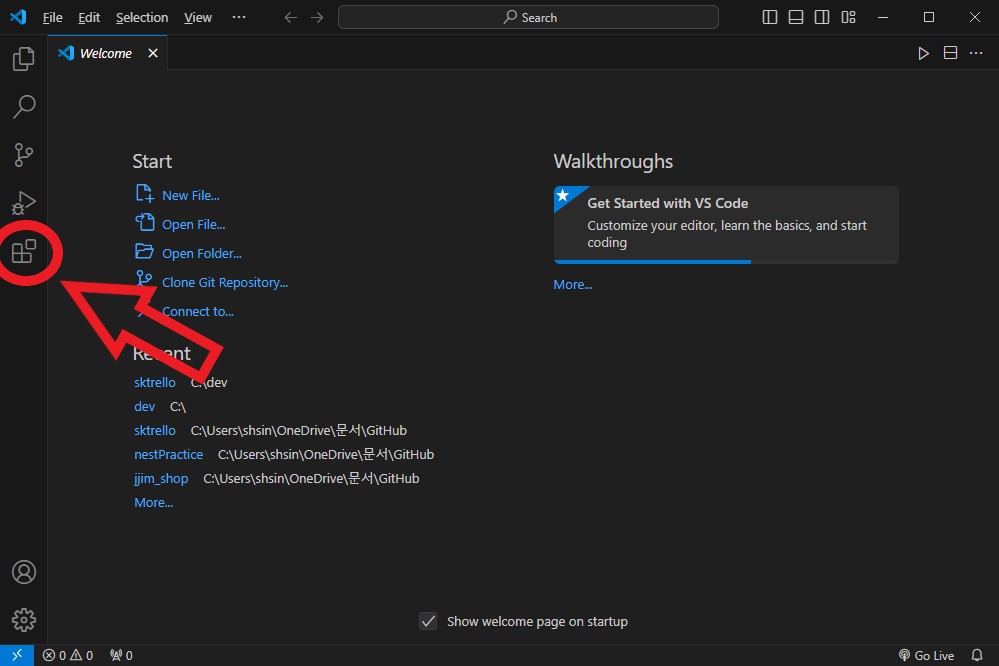
Task: Click Connect to... link
Action: (x=198, y=312)
